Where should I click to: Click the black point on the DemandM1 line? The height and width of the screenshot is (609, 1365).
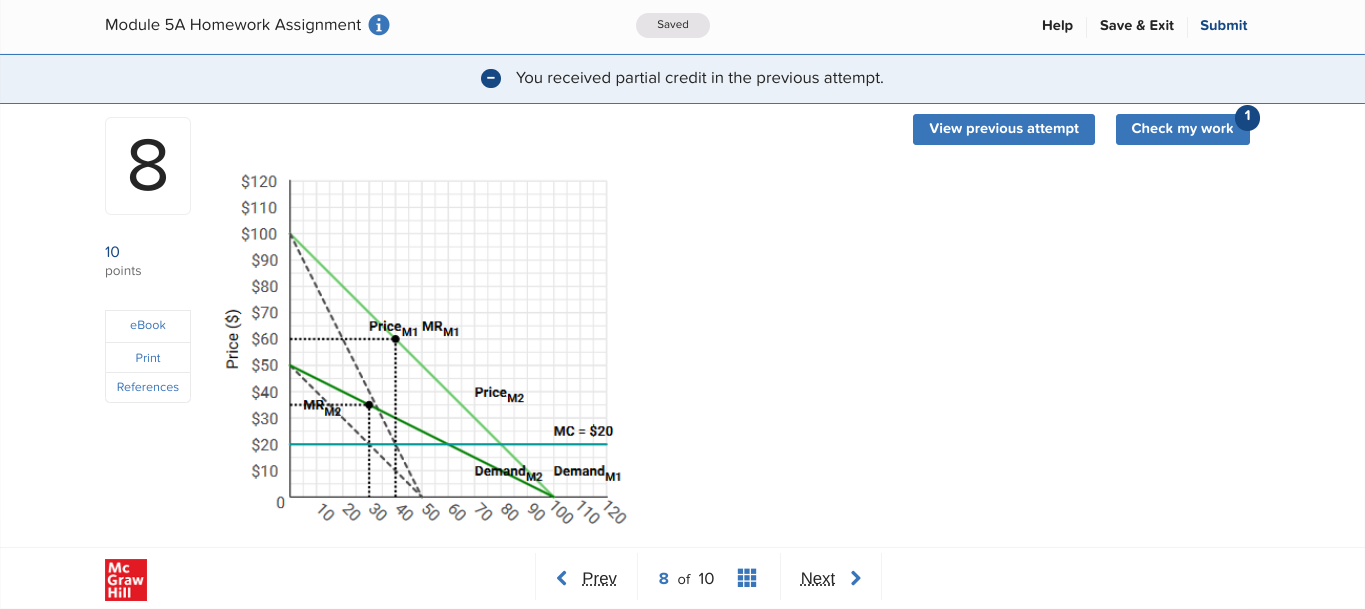pos(395,339)
